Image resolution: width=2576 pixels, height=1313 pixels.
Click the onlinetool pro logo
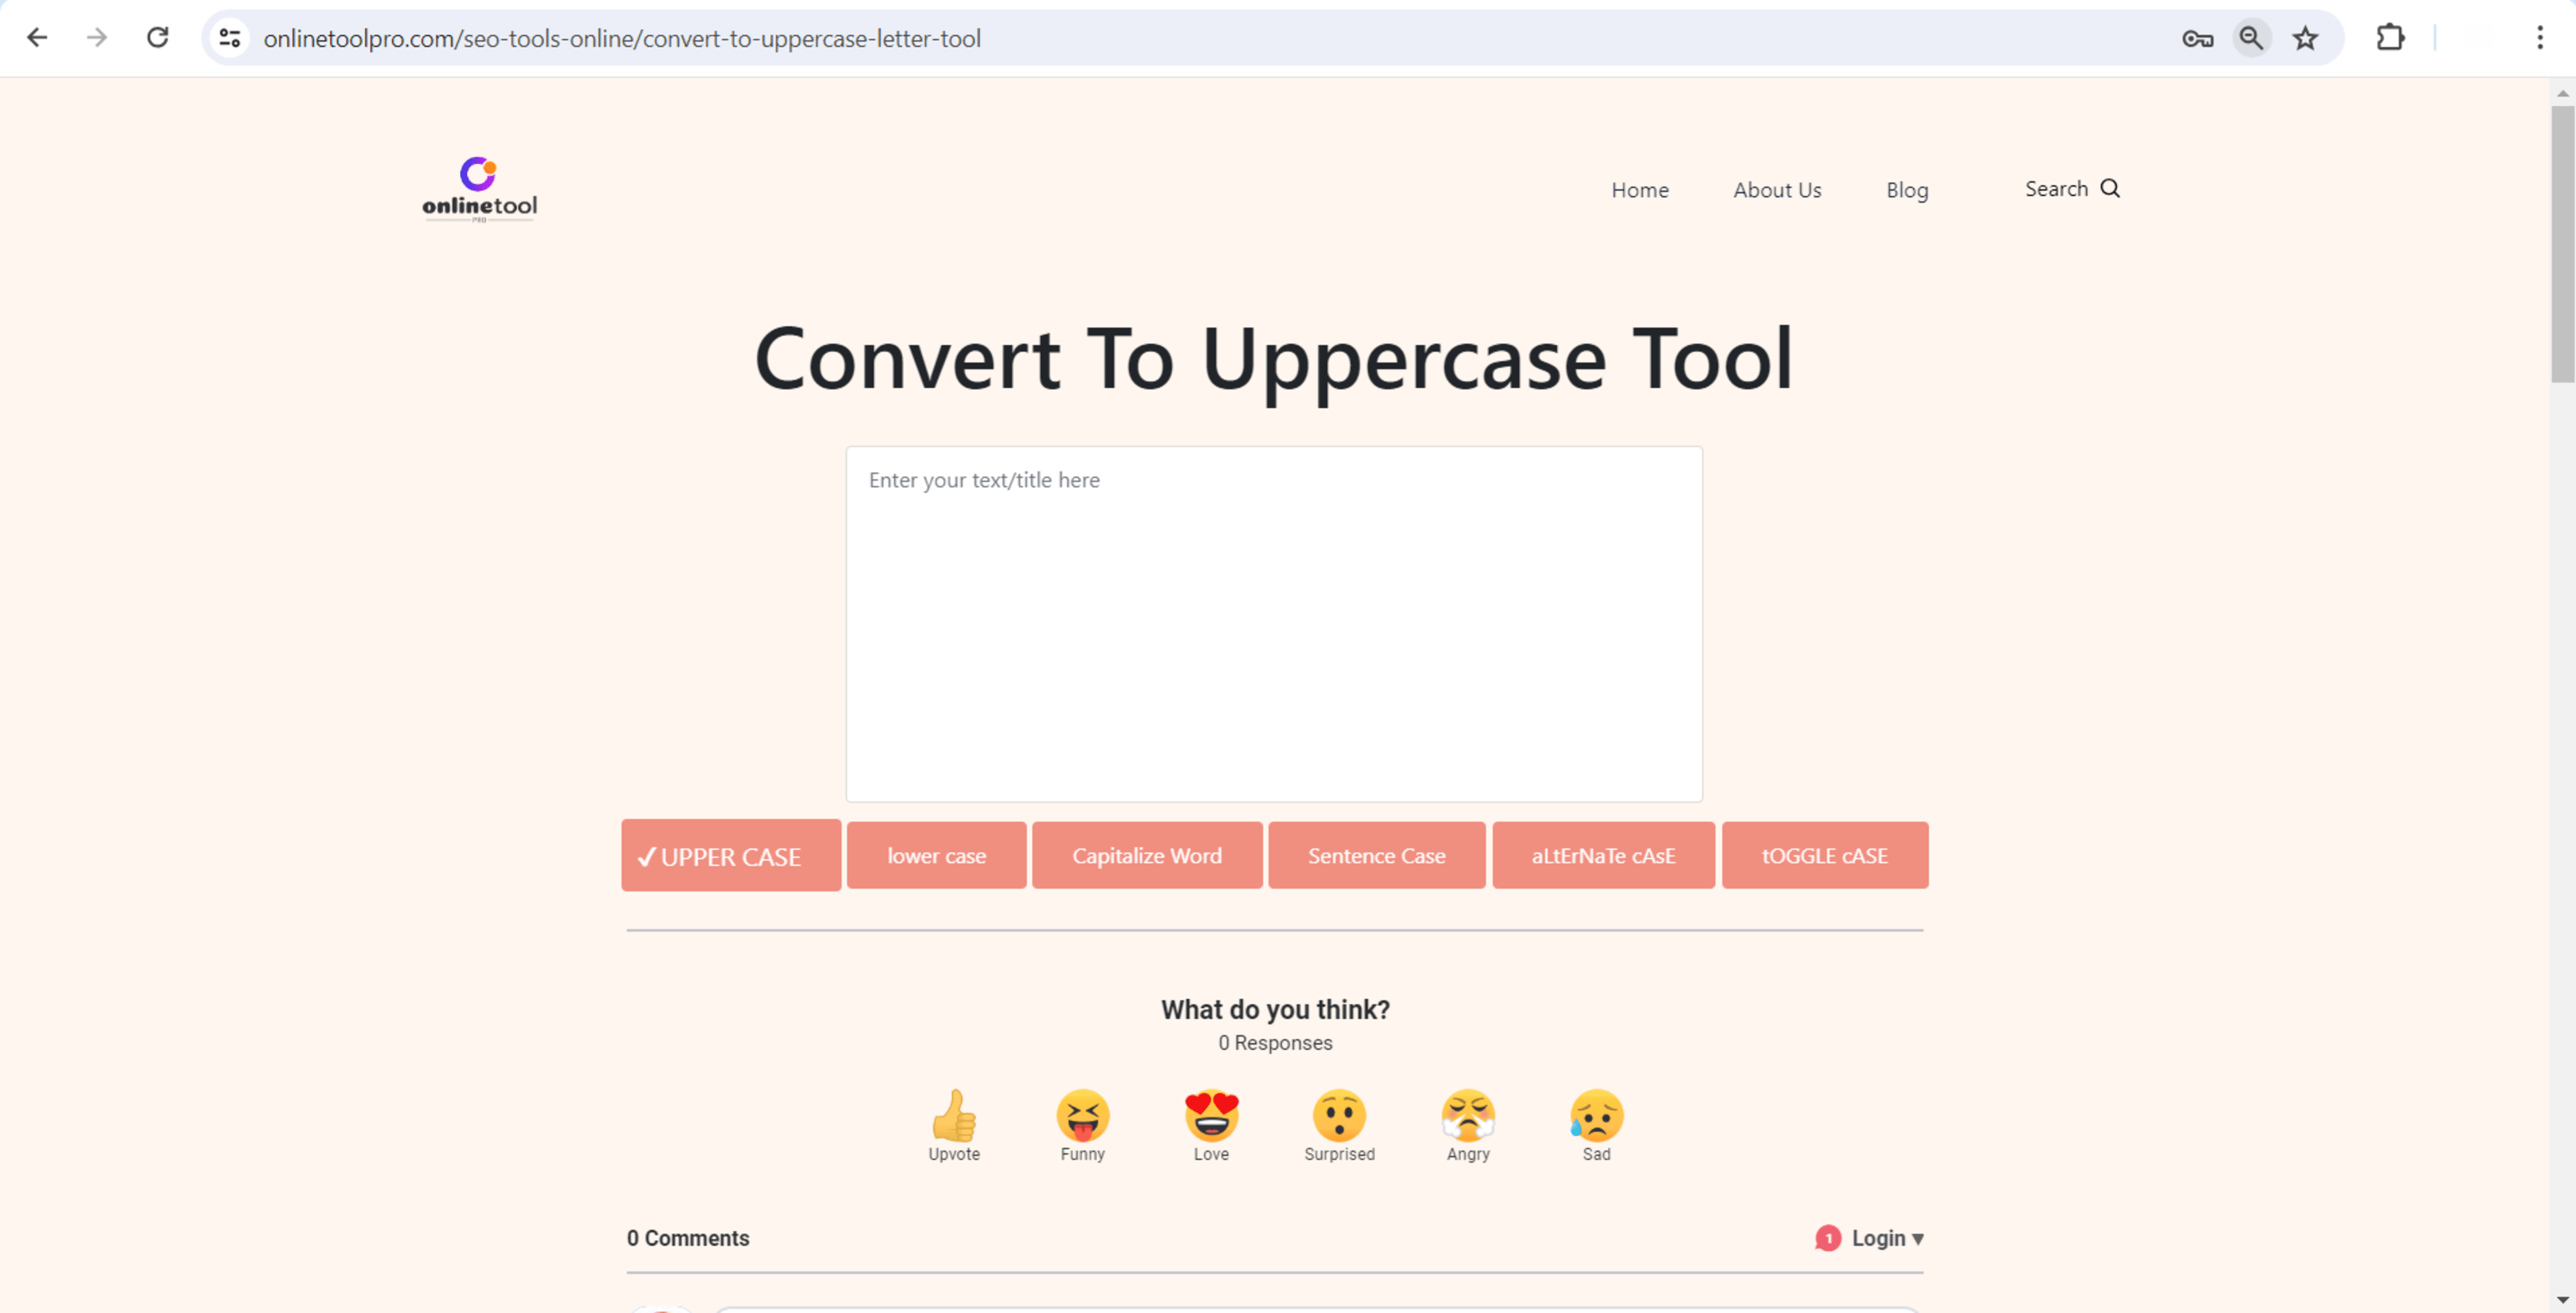(x=479, y=189)
